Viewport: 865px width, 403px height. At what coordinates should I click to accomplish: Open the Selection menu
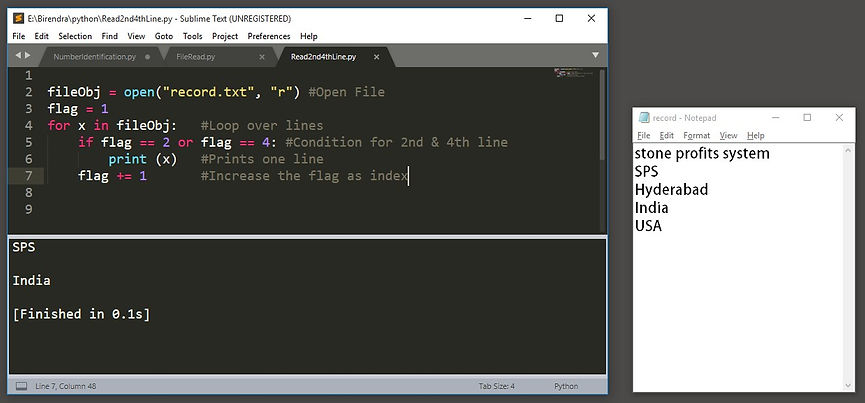click(x=75, y=36)
